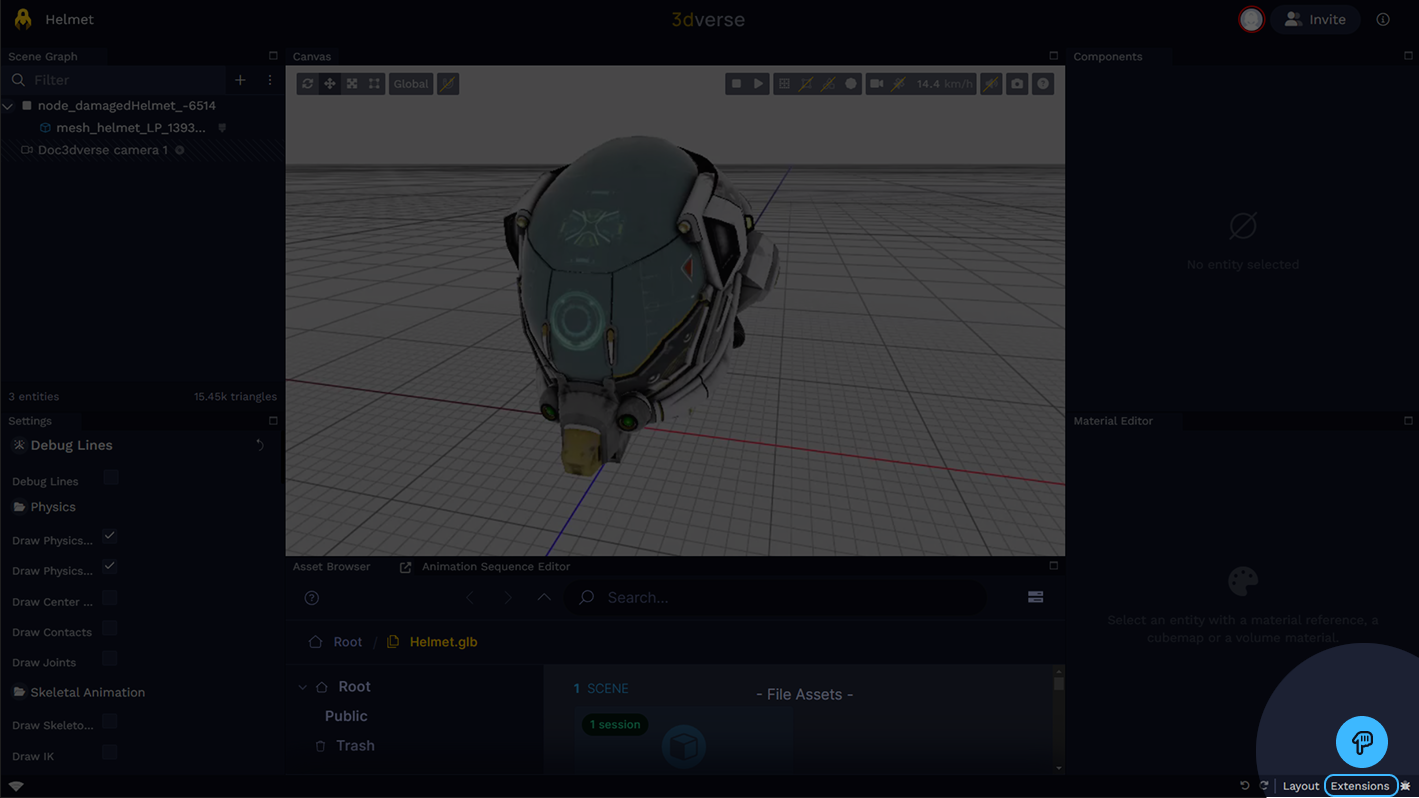Screen dimensions: 1419x798
Task: Switch to Animation Sequence Editor tab
Action: (x=495, y=567)
